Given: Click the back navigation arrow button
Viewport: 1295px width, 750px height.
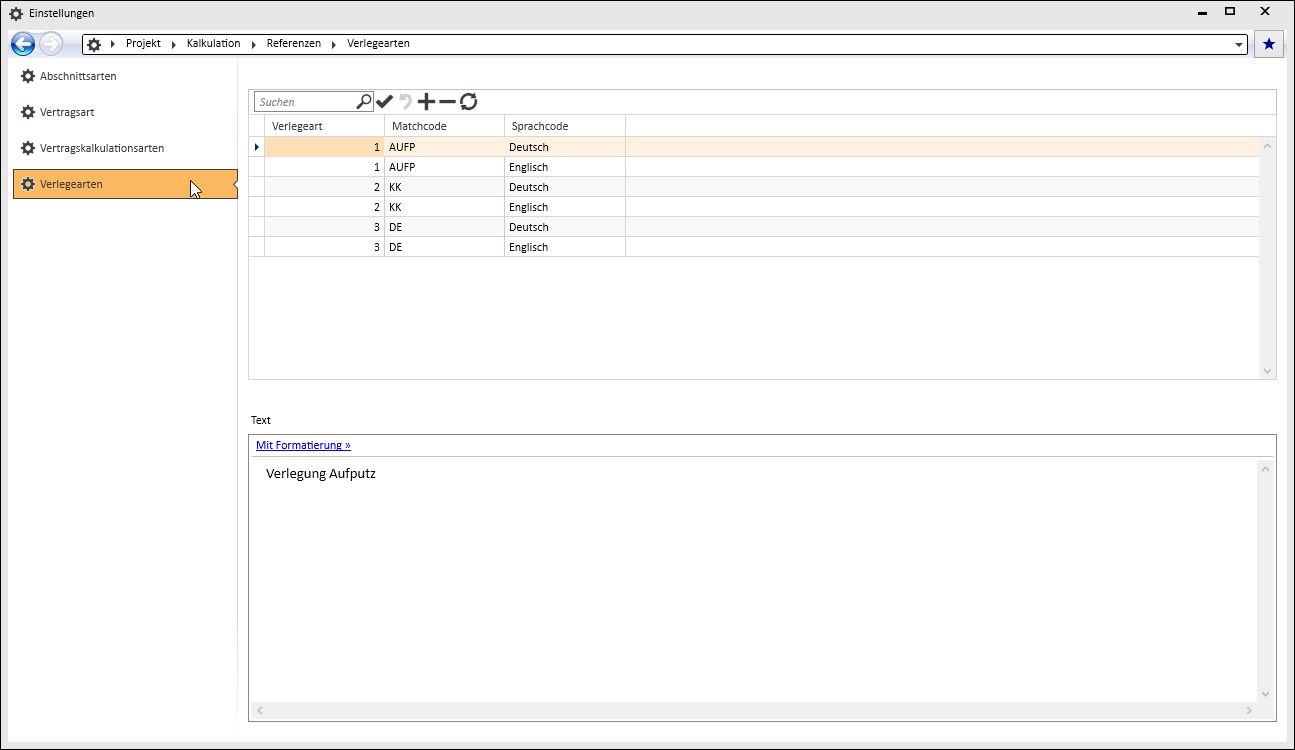Looking at the screenshot, I should pos(23,44).
